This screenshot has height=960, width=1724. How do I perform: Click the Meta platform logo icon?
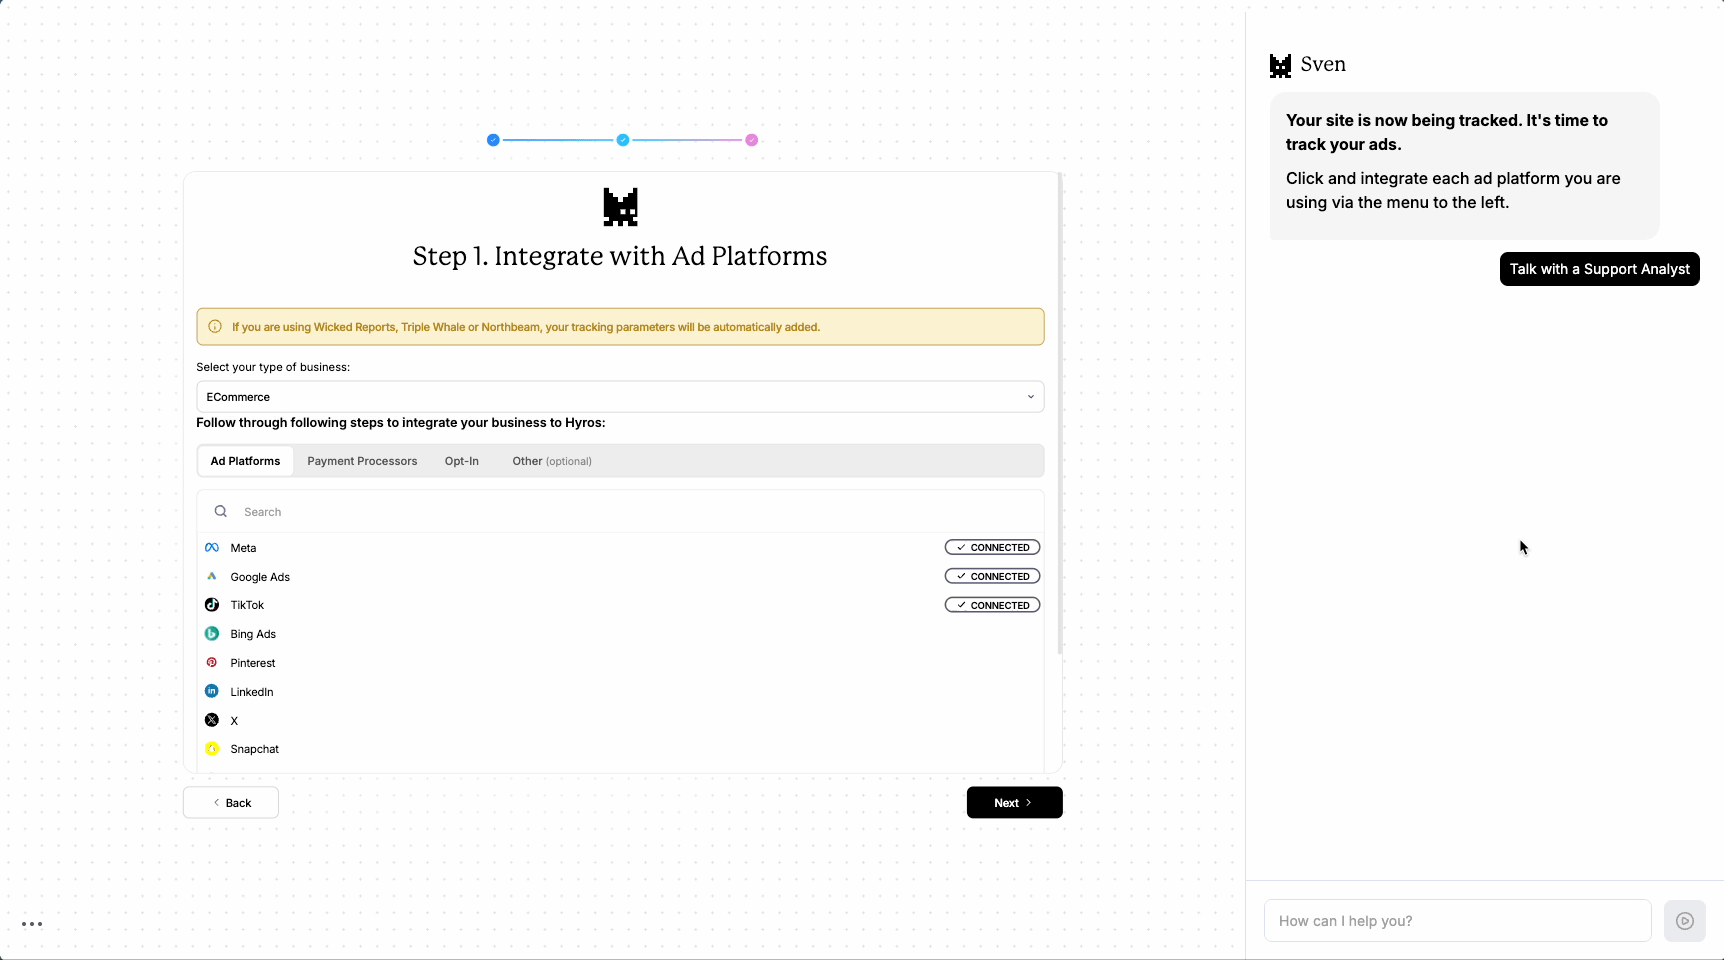(x=212, y=548)
